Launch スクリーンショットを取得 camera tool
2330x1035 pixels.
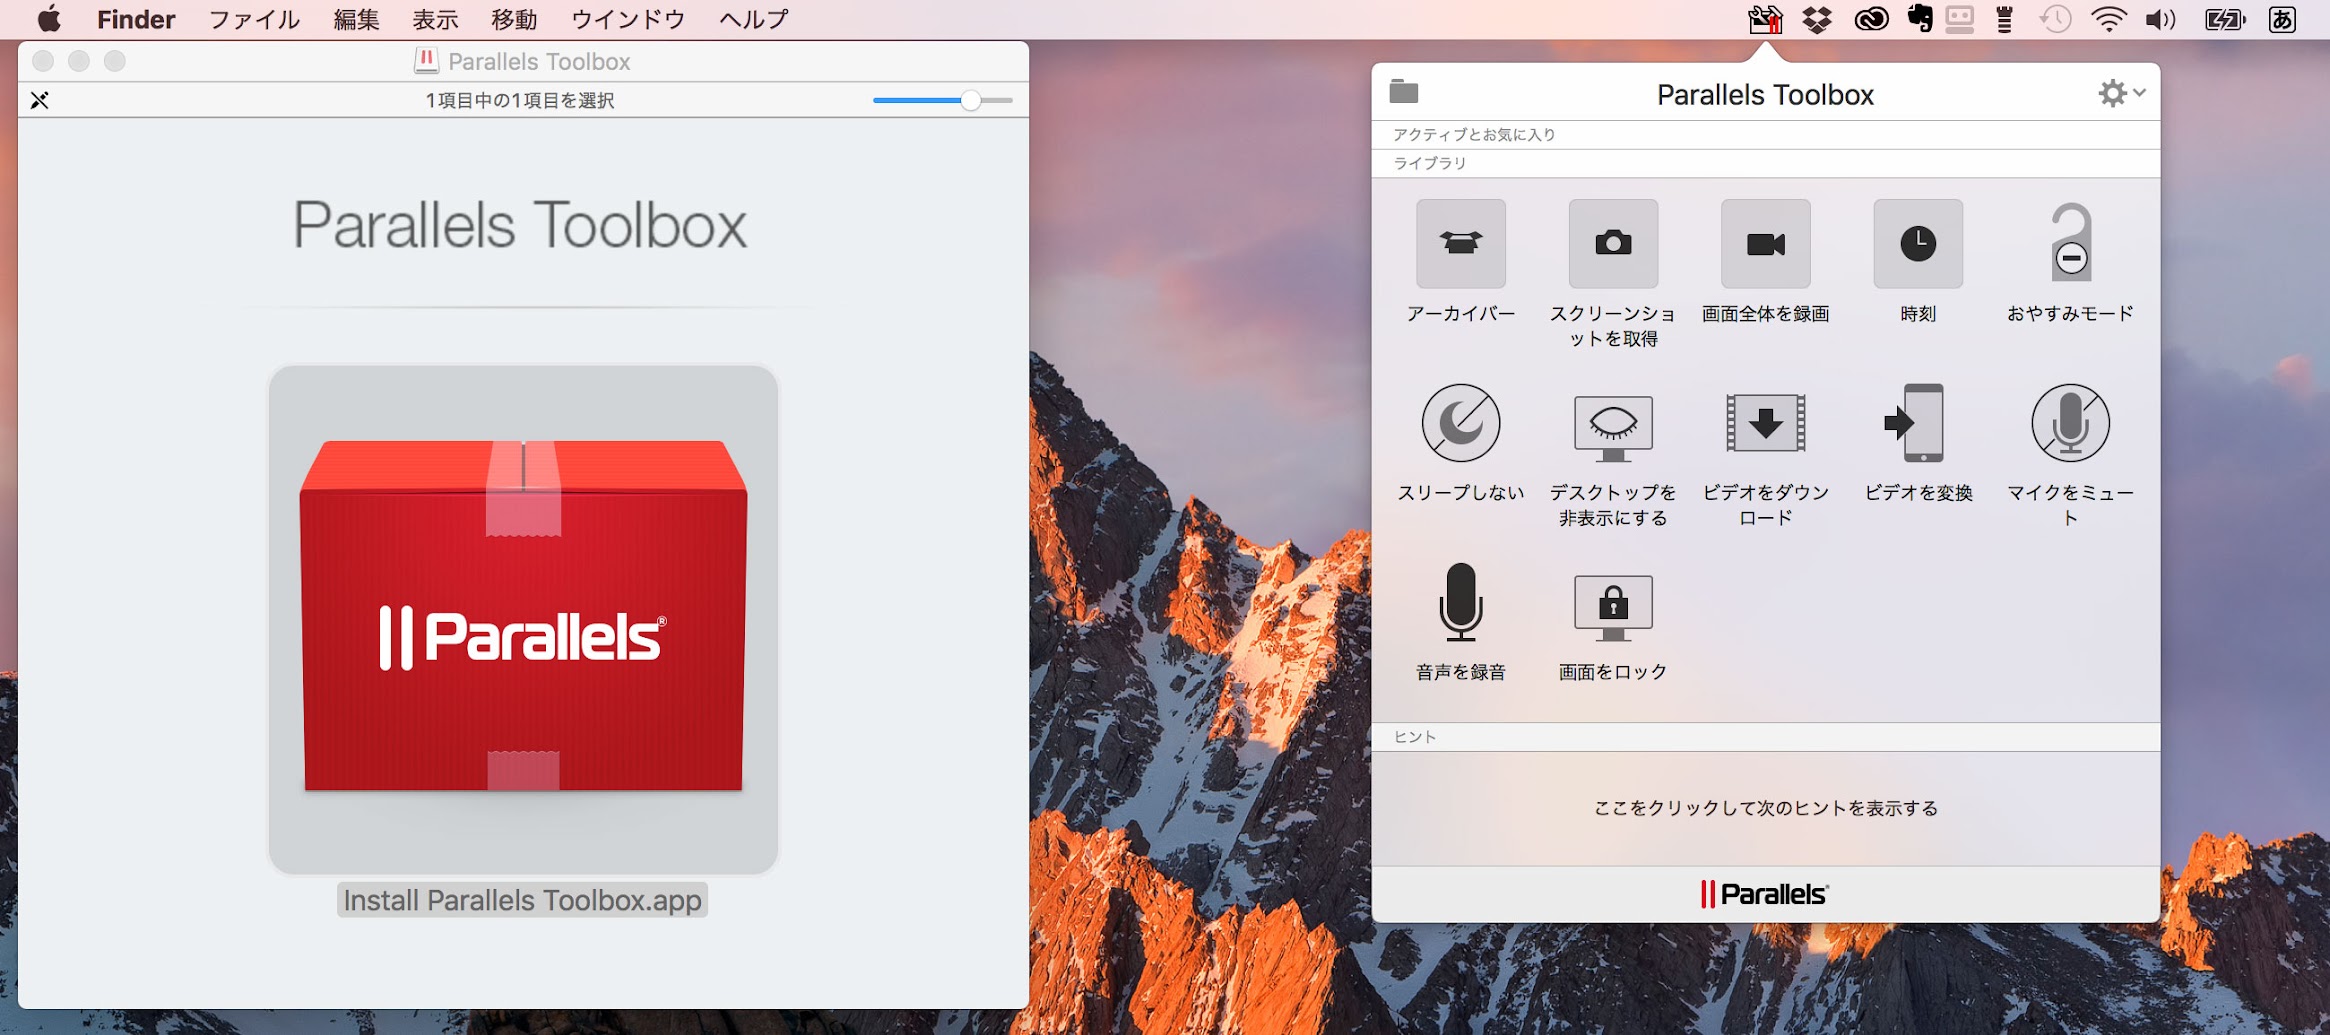[x=1613, y=244]
